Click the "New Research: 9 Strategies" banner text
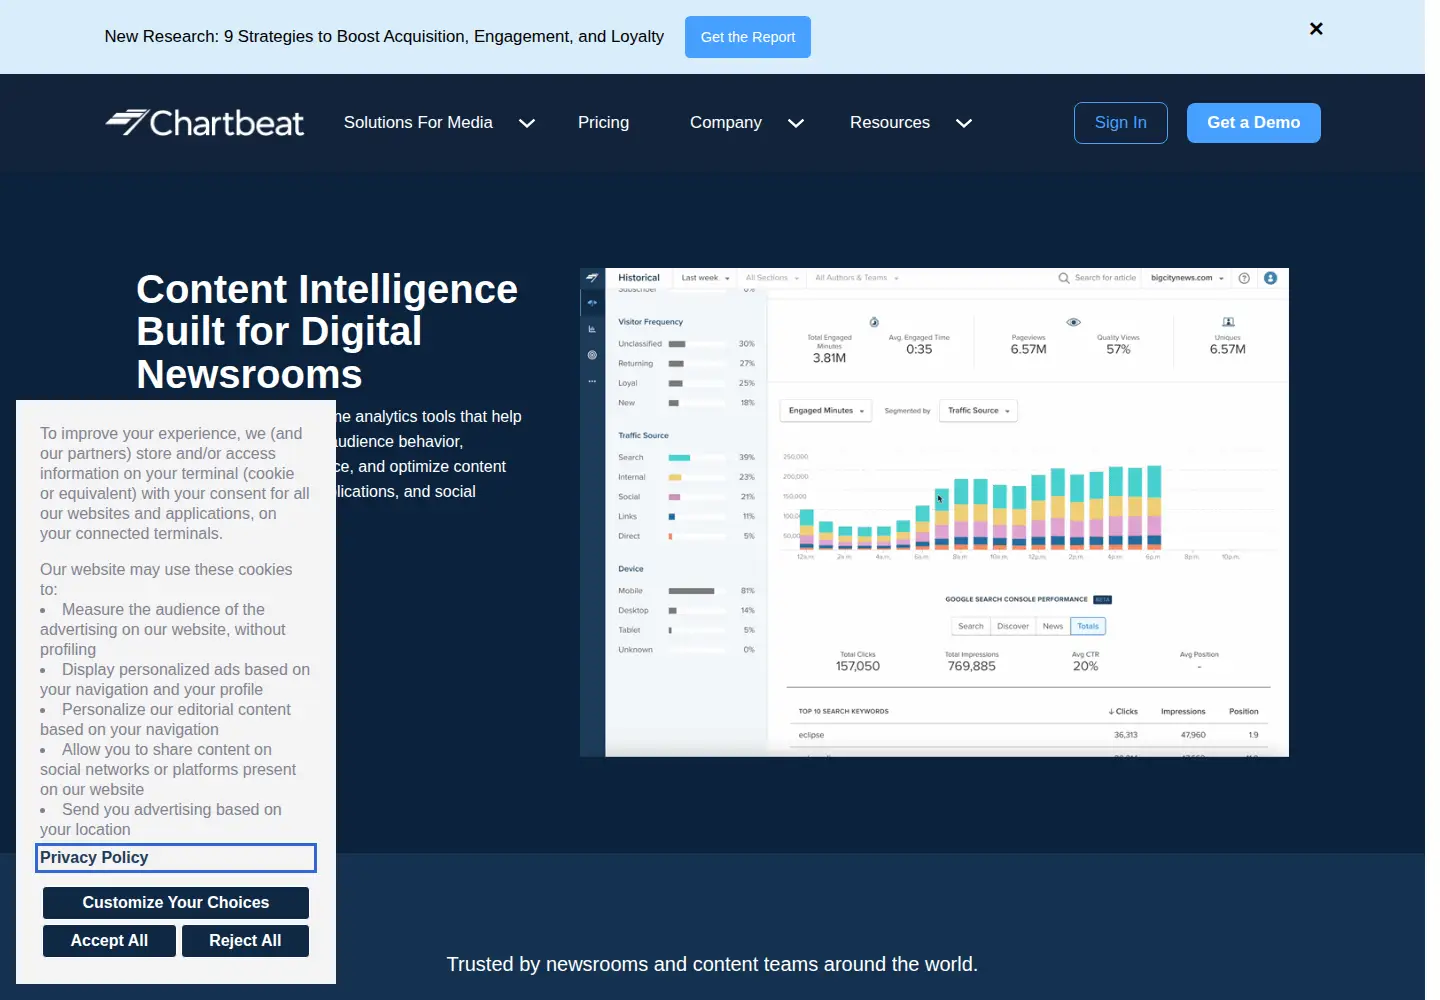The height and width of the screenshot is (1000, 1440). coord(384,36)
